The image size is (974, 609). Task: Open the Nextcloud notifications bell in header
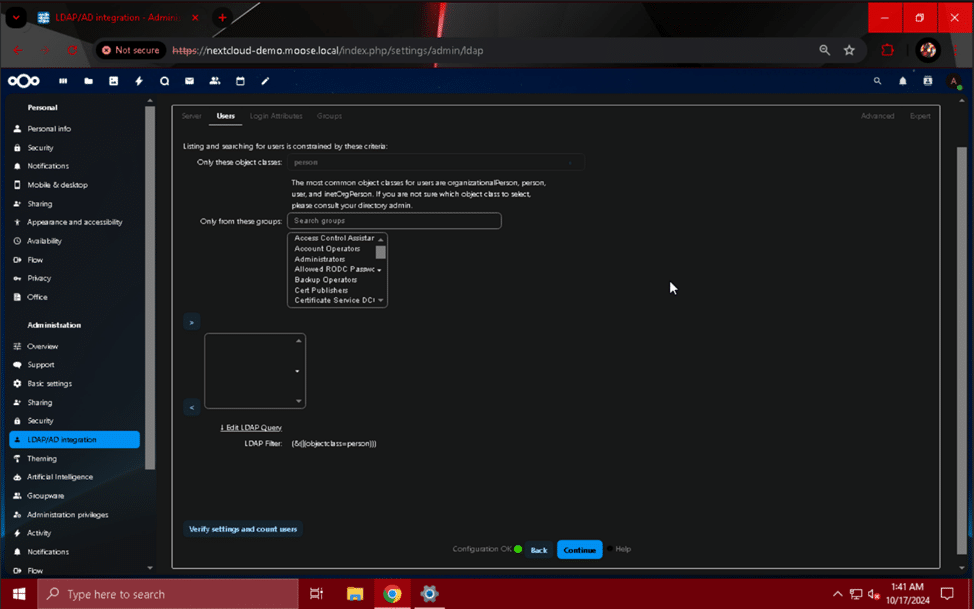coord(903,81)
